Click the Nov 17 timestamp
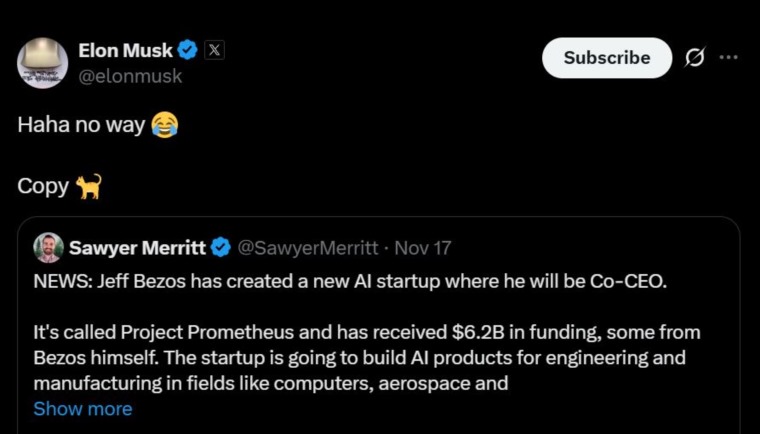Screen dimensions: 760x434 tap(423, 248)
